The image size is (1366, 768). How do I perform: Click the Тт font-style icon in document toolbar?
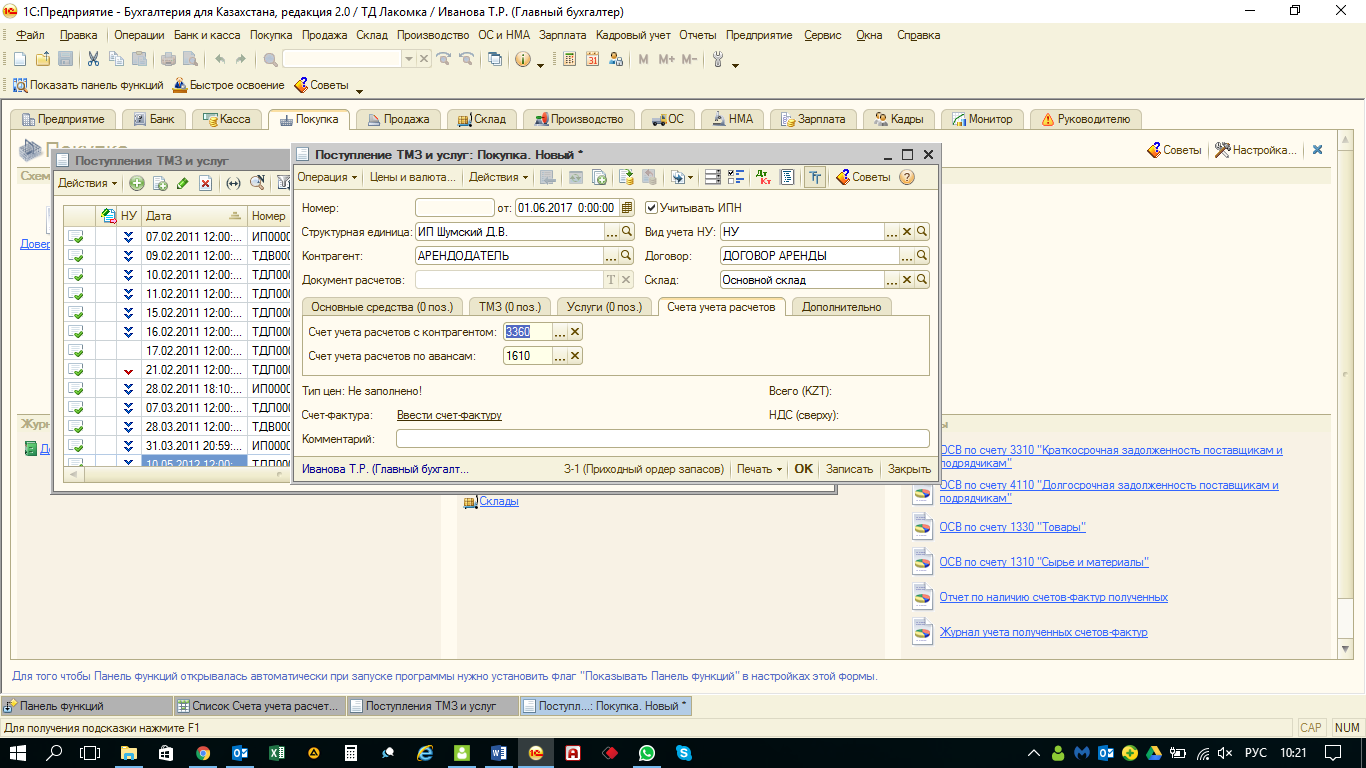coord(814,177)
